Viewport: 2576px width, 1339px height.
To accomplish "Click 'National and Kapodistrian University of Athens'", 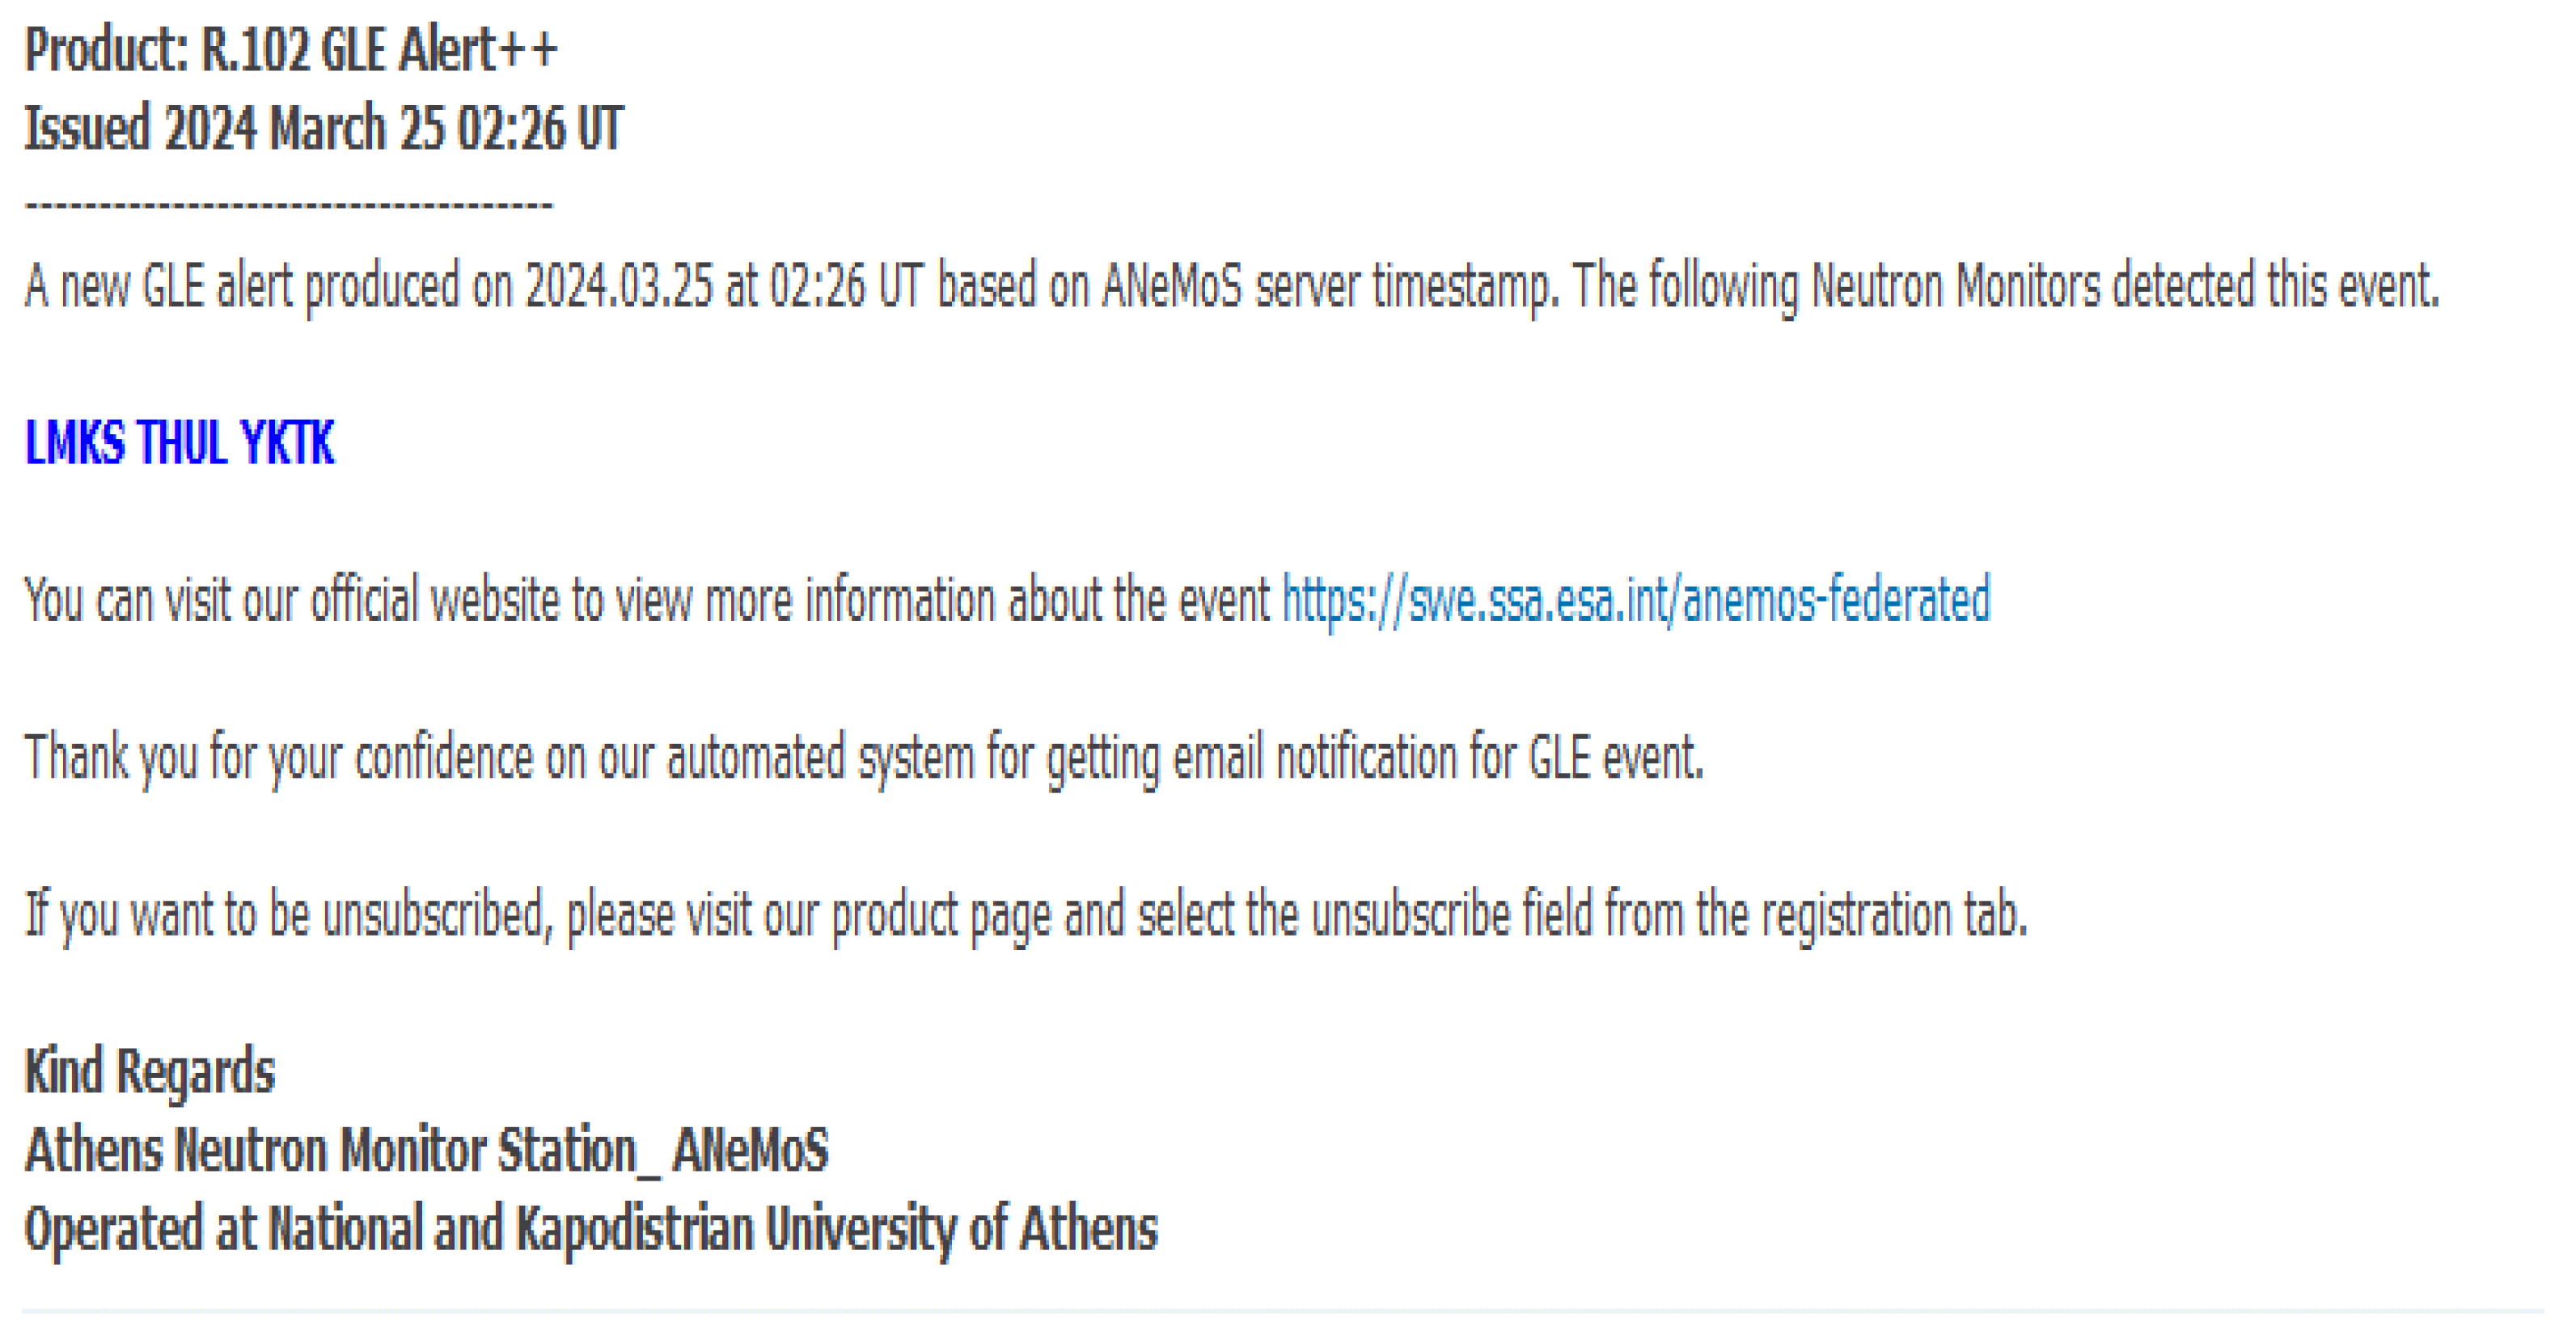I will pos(712,1229).
